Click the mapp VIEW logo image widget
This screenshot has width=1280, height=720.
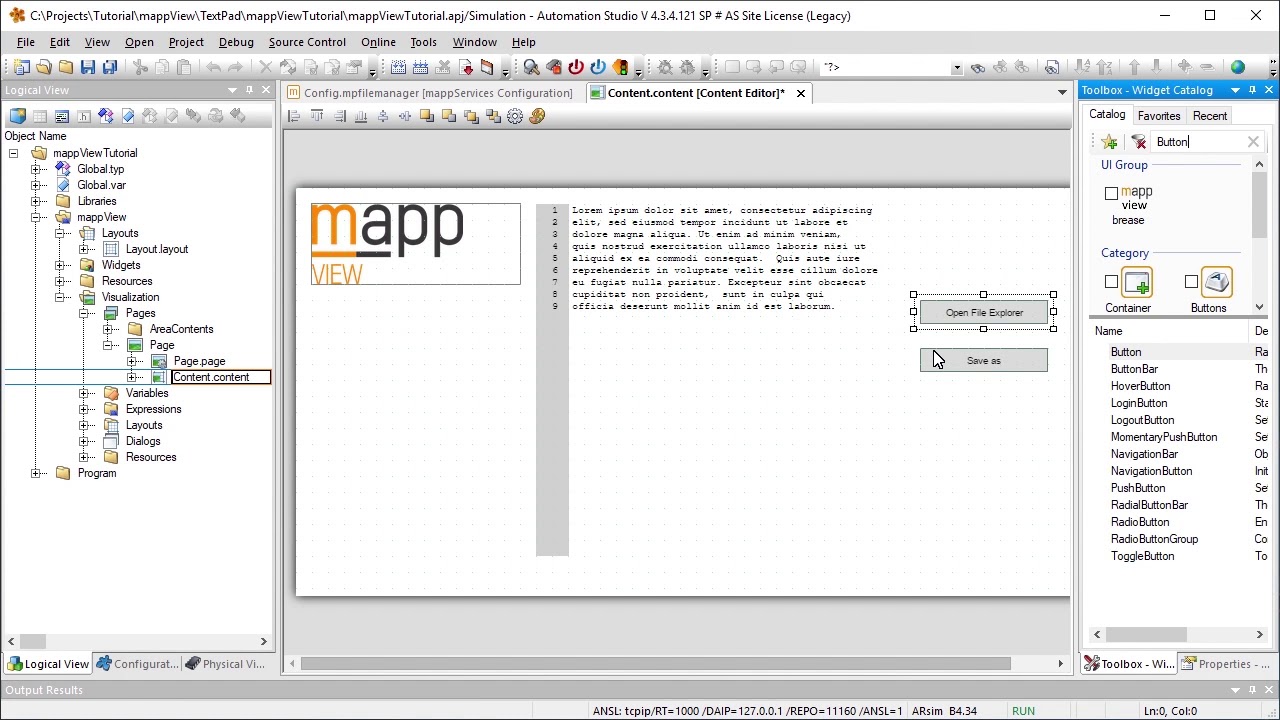(416, 244)
